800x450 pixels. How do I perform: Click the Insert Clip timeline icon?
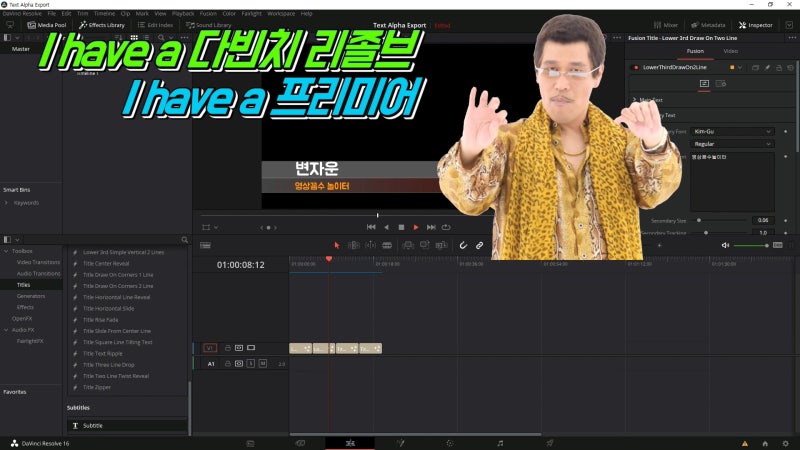[408, 245]
